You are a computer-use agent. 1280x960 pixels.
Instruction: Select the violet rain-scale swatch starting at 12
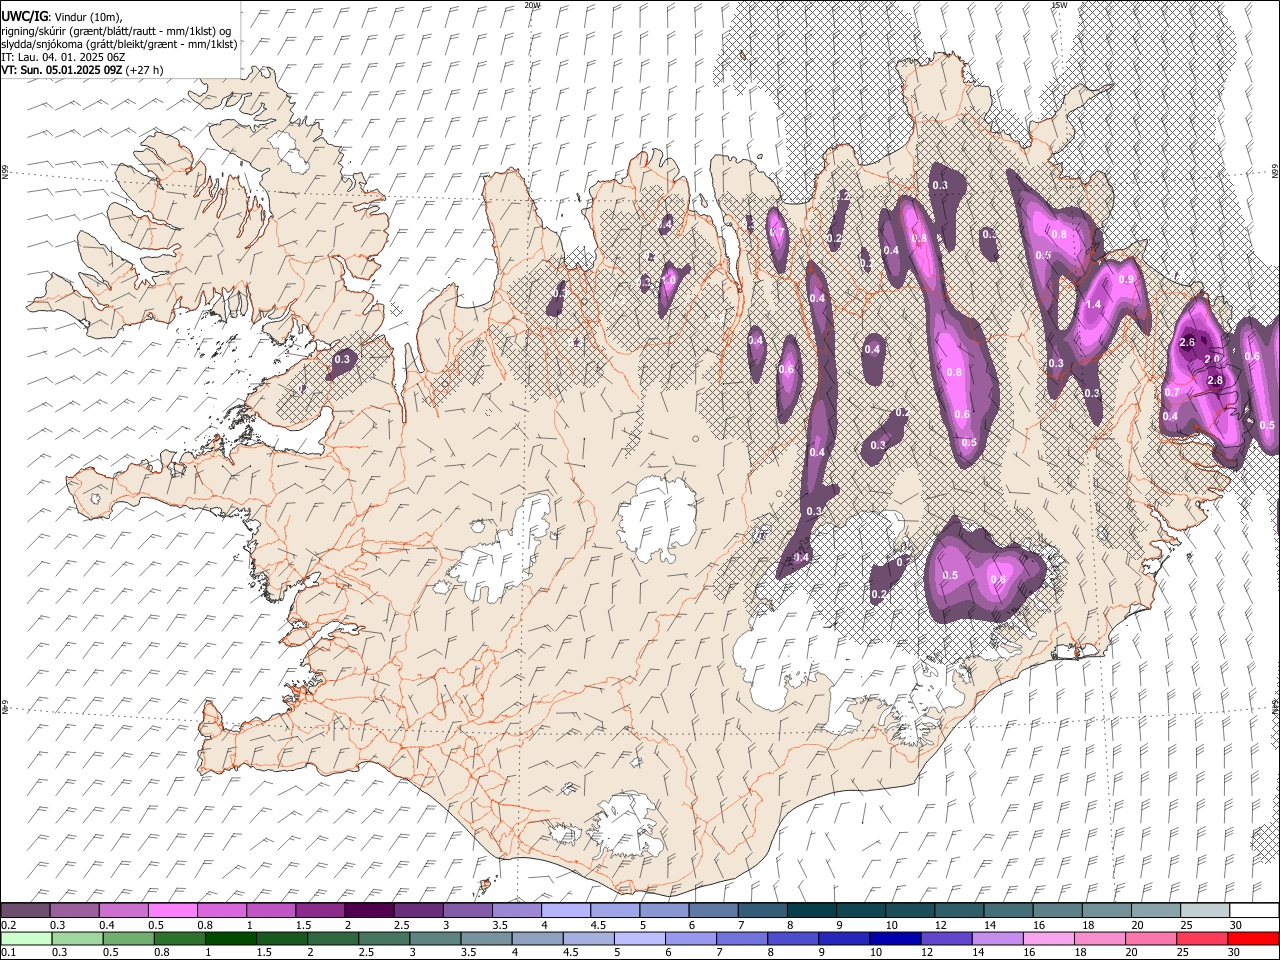(x=946, y=939)
